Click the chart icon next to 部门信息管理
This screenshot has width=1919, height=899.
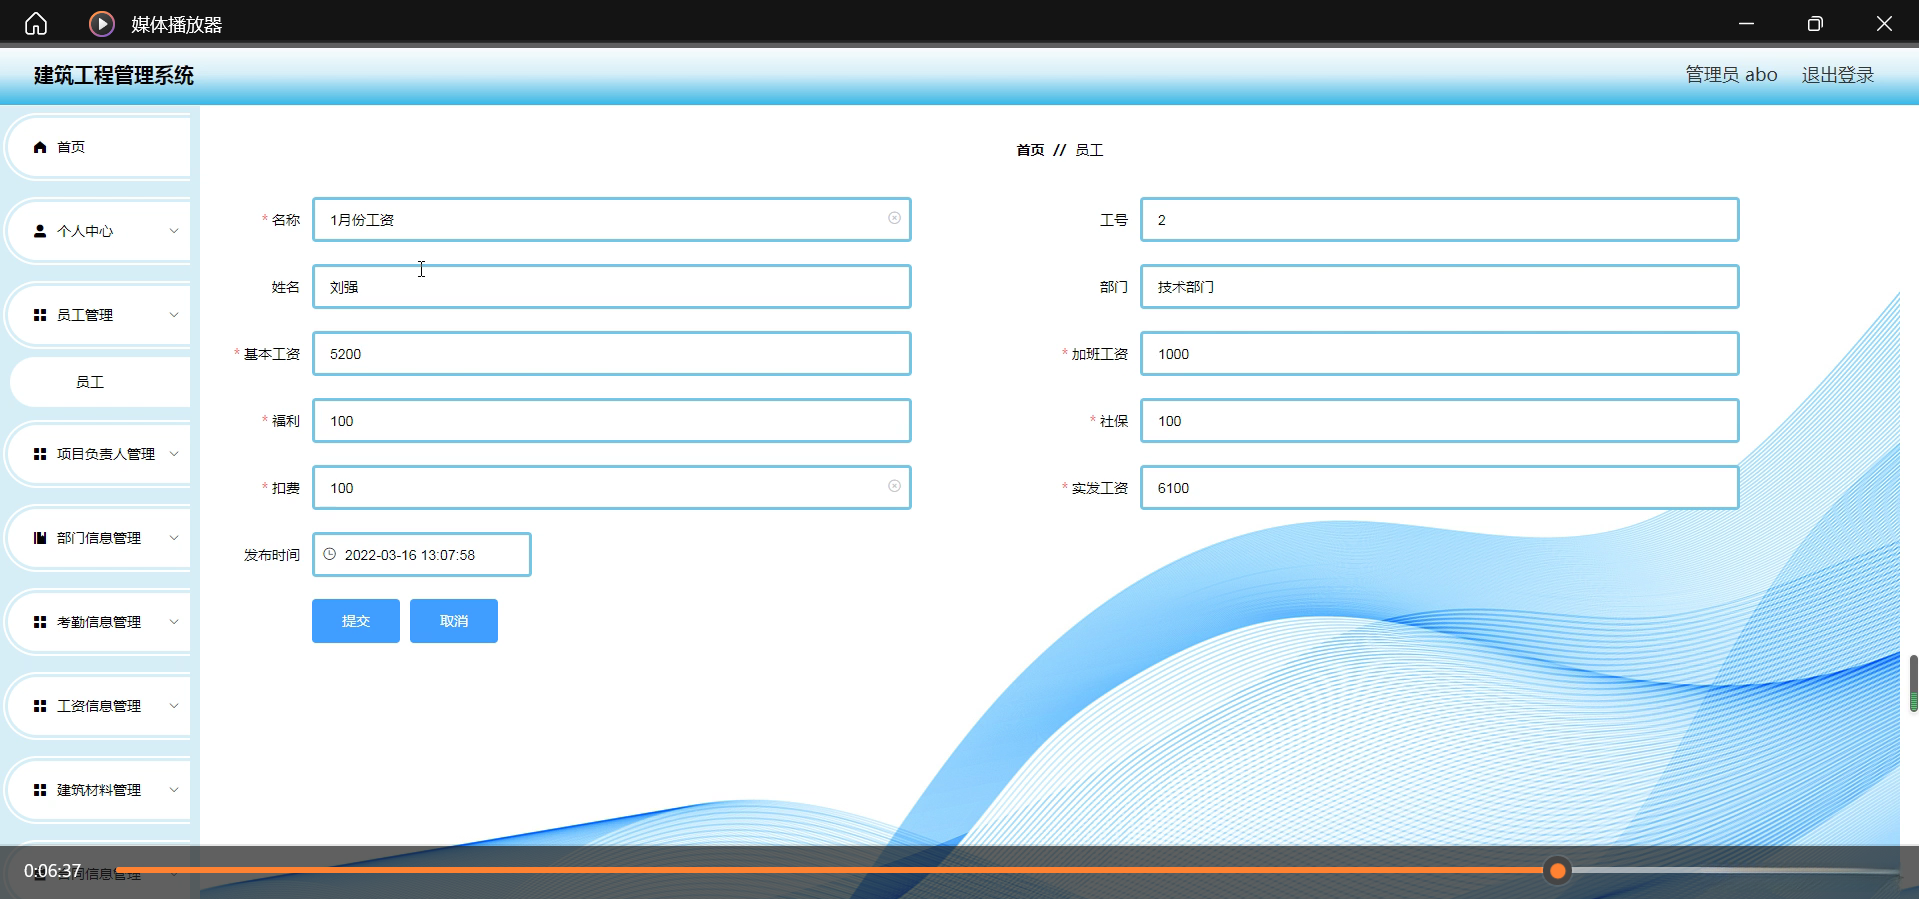click(40, 538)
